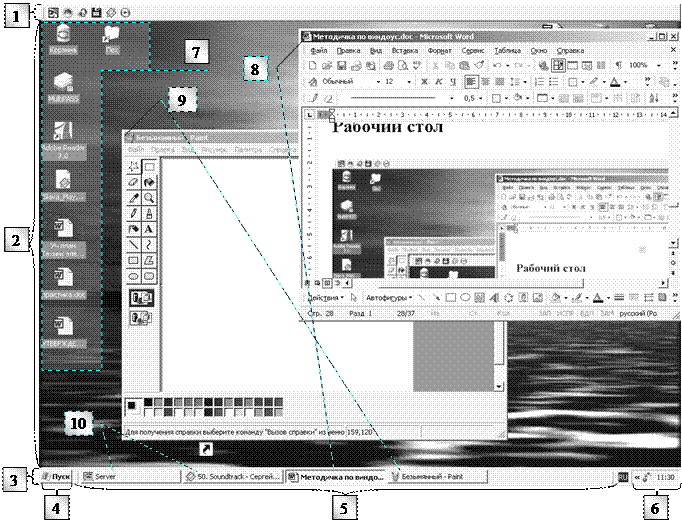Open the style dropdown showing Обычный
Screen dimensions: 682x522
click(378, 82)
